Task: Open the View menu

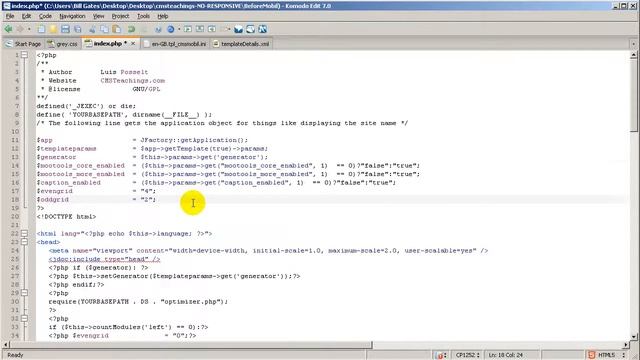Action: [x=98, y=16]
